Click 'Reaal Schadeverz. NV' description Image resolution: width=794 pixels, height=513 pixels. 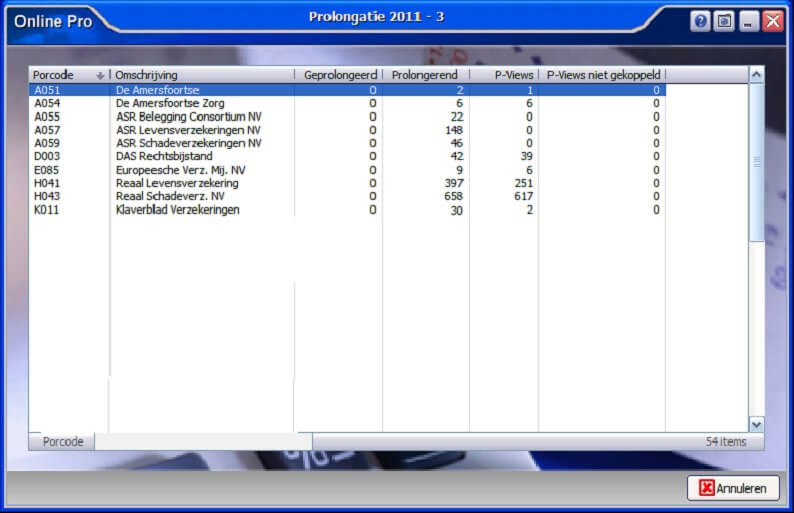[170, 196]
